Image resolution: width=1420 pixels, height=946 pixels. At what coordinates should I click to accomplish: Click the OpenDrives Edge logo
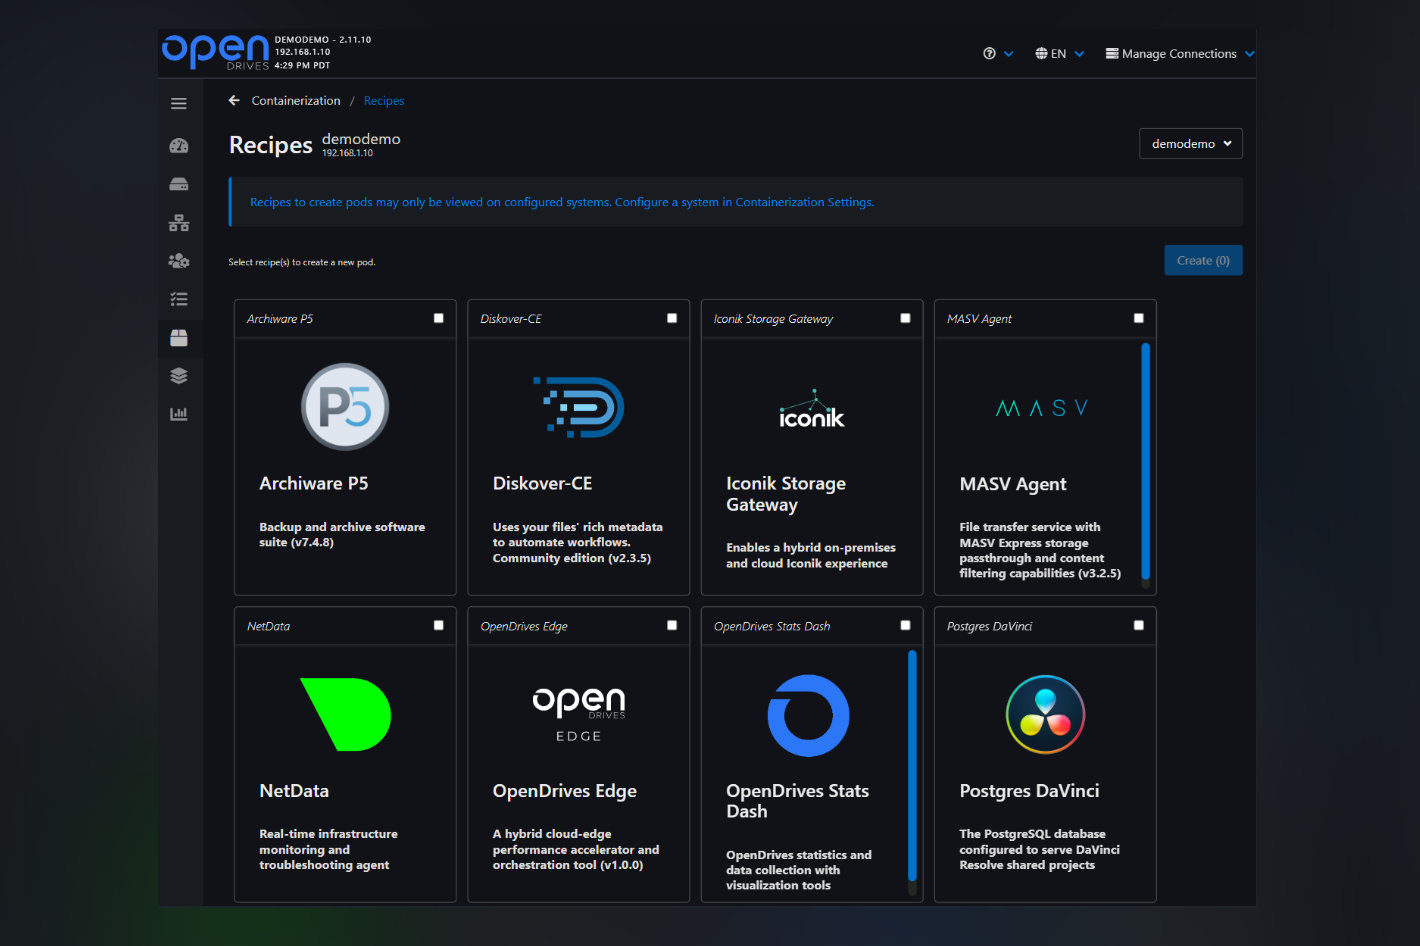click(x=579, y=714)
